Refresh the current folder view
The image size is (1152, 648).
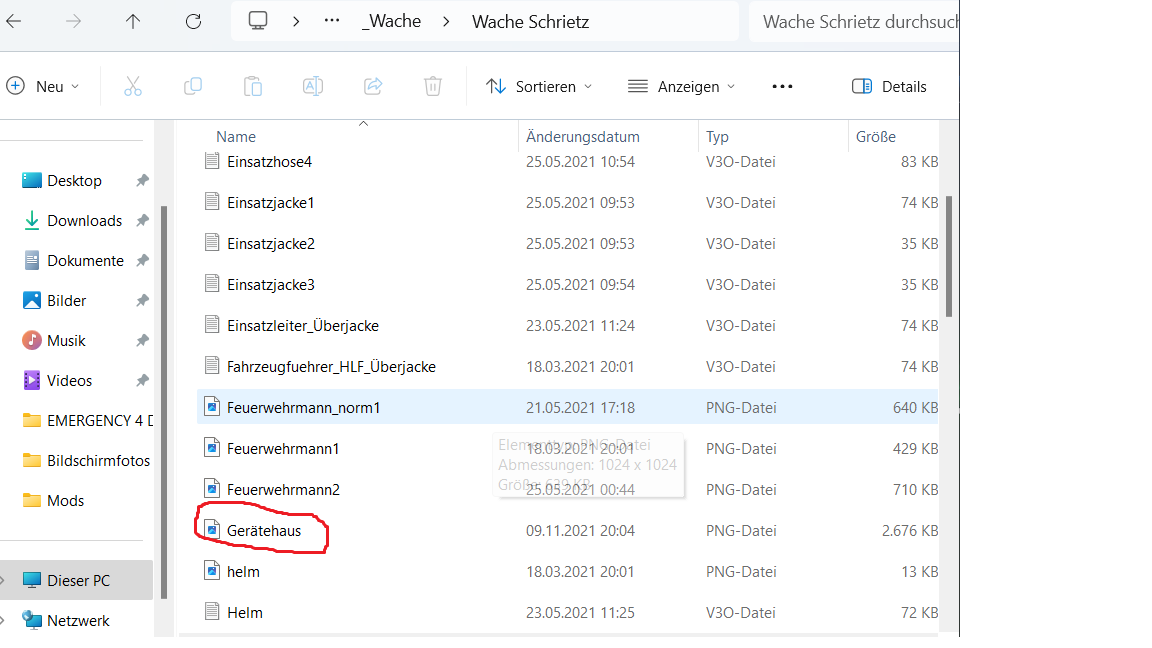pyautogui.click(x=194, y=21)
